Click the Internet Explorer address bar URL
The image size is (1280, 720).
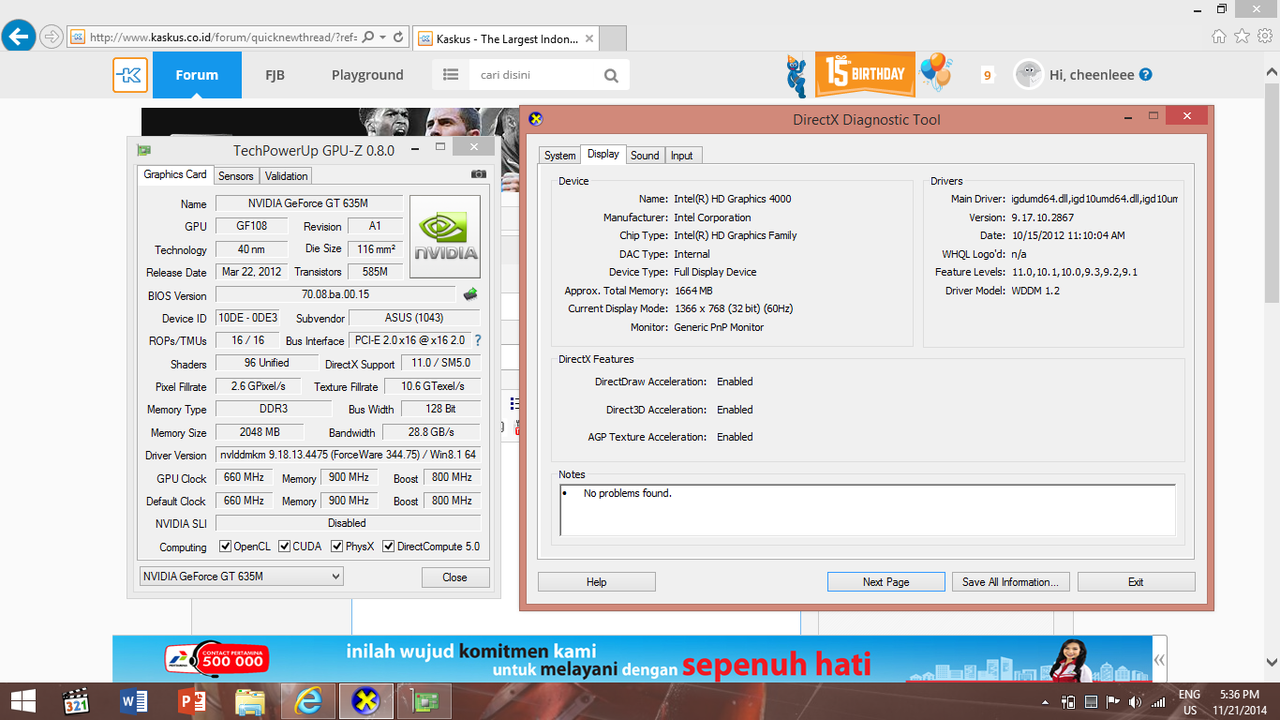pyautogui.click(x=222, y=38)
